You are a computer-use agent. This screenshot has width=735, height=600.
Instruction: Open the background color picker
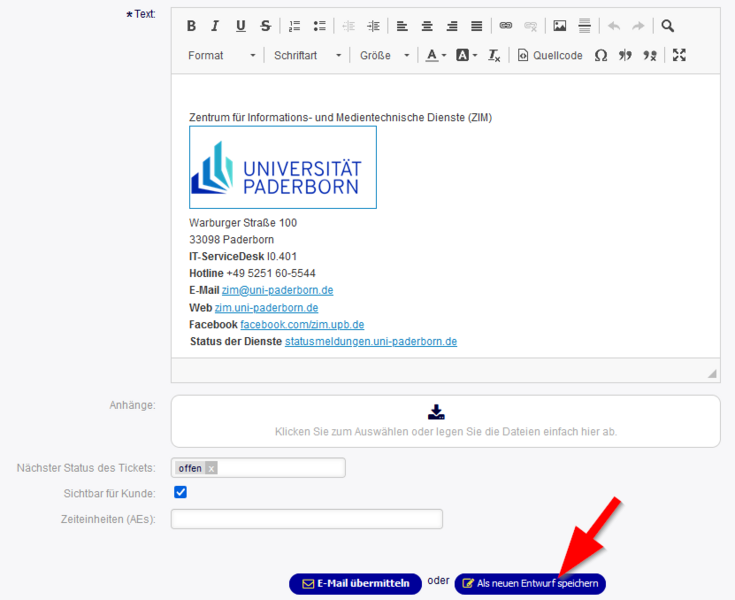467,55
